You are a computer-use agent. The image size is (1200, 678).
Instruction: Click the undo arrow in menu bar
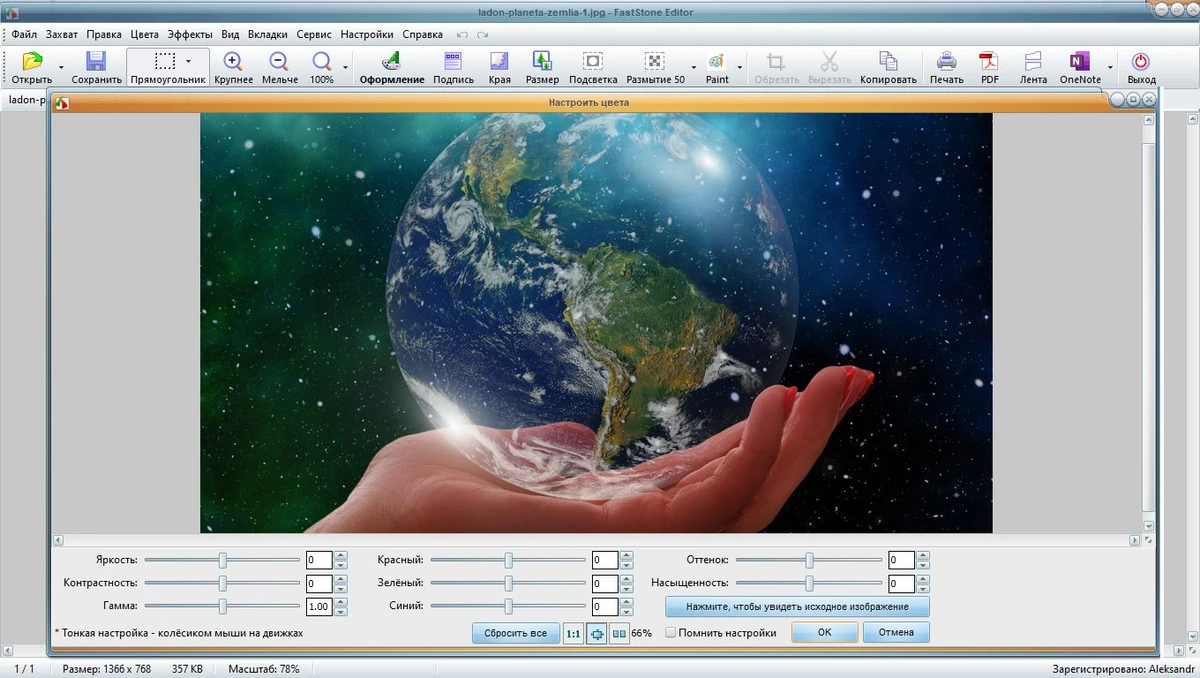click(x=462, y=34)
